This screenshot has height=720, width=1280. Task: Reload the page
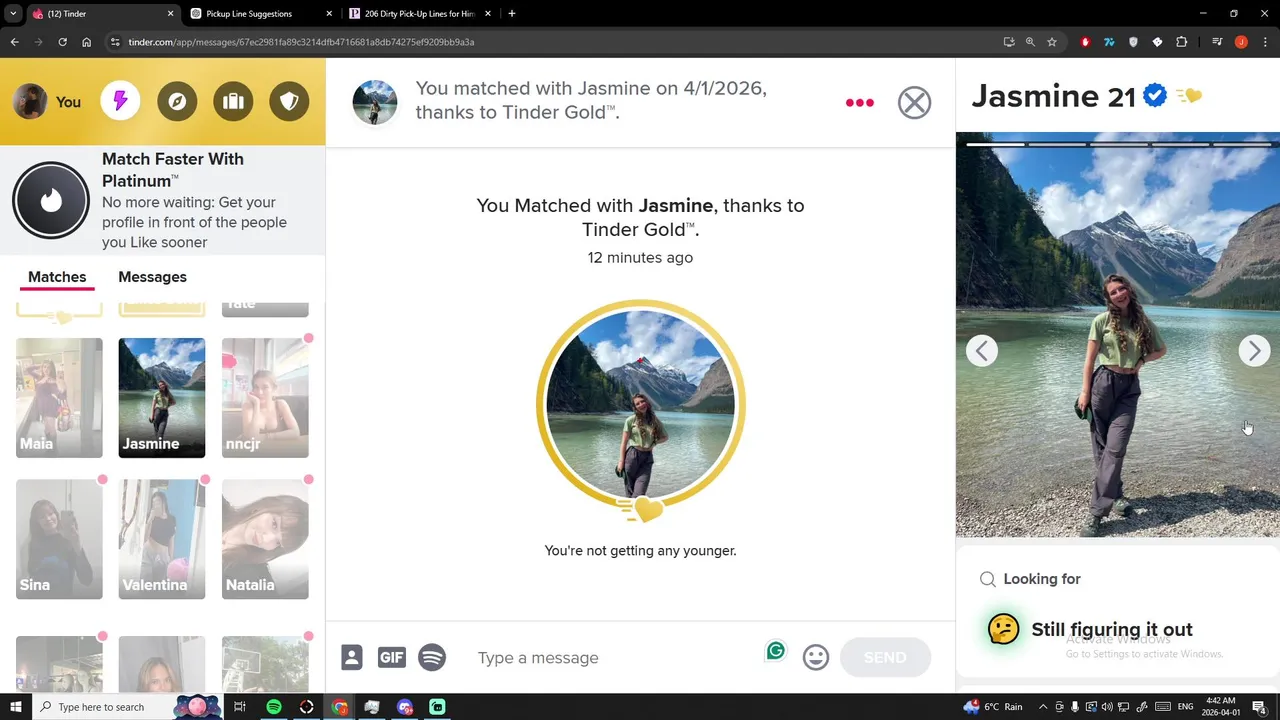pos(62,42)
